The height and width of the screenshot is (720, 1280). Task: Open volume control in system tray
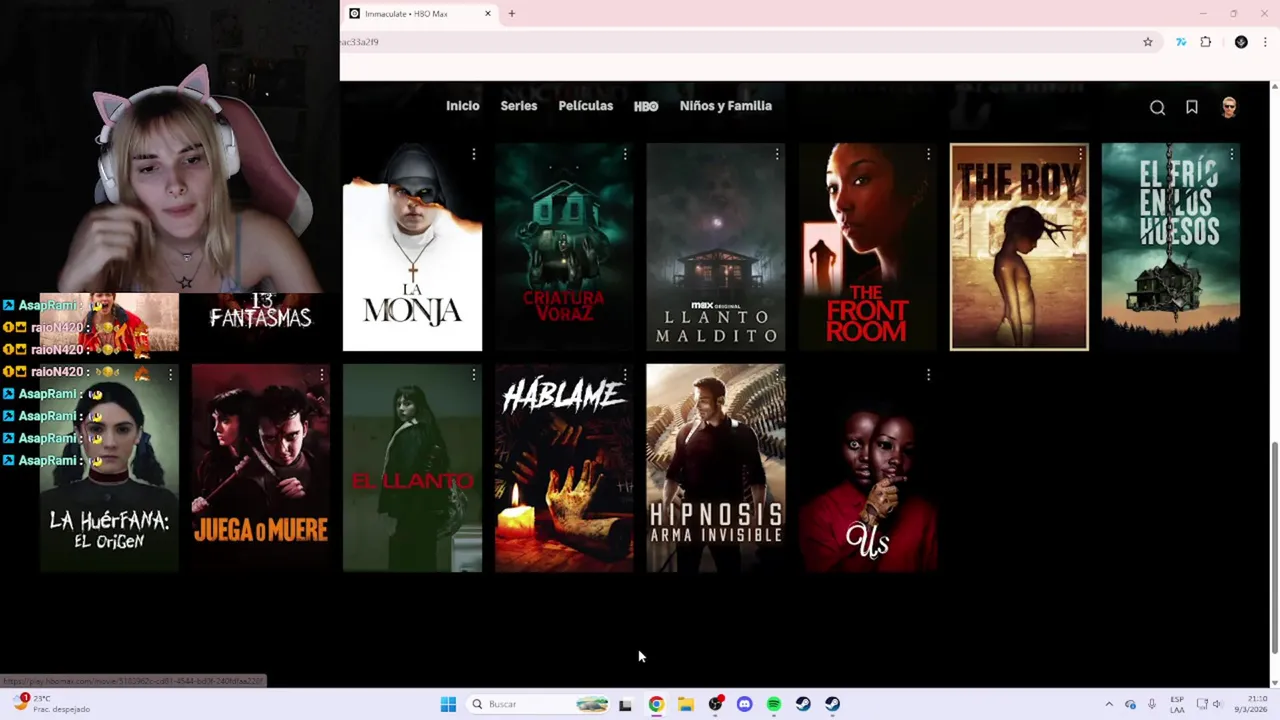coord(1217,704)
